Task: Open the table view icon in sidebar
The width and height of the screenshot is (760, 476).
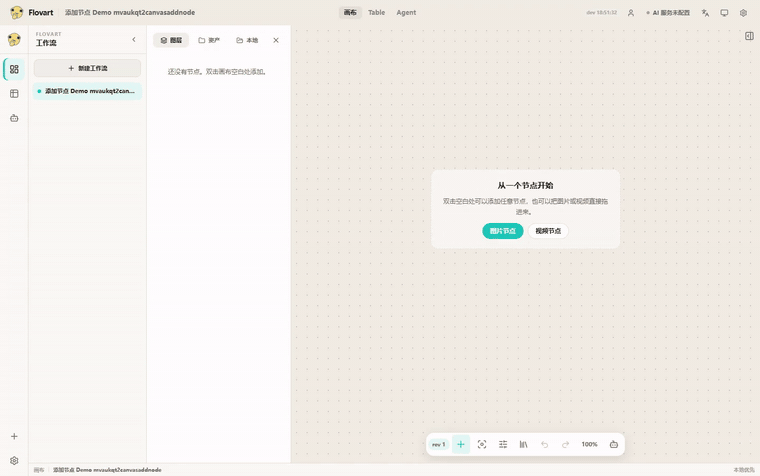Action: click(x=14, y=94)
